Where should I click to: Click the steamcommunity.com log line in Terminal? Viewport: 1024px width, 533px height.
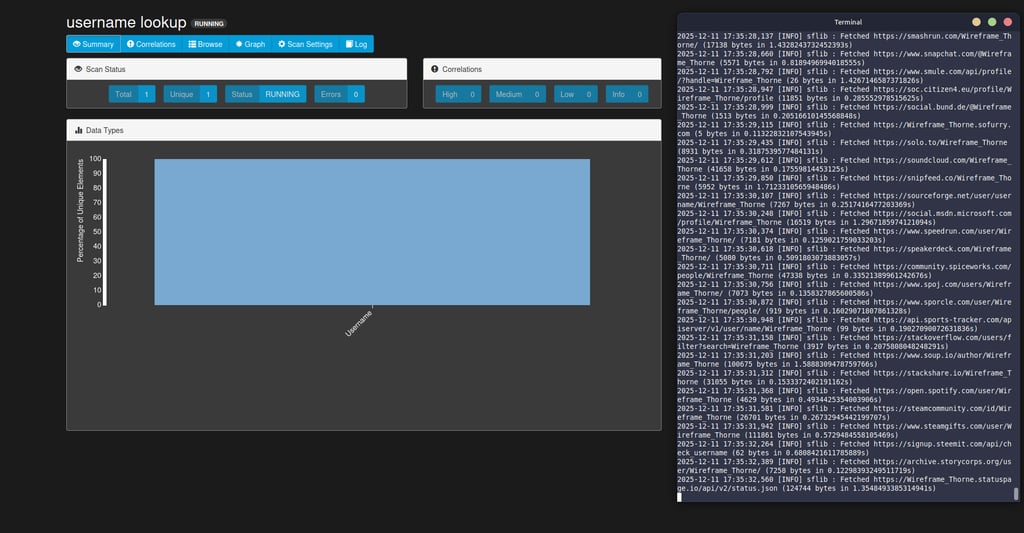point(844,413)
